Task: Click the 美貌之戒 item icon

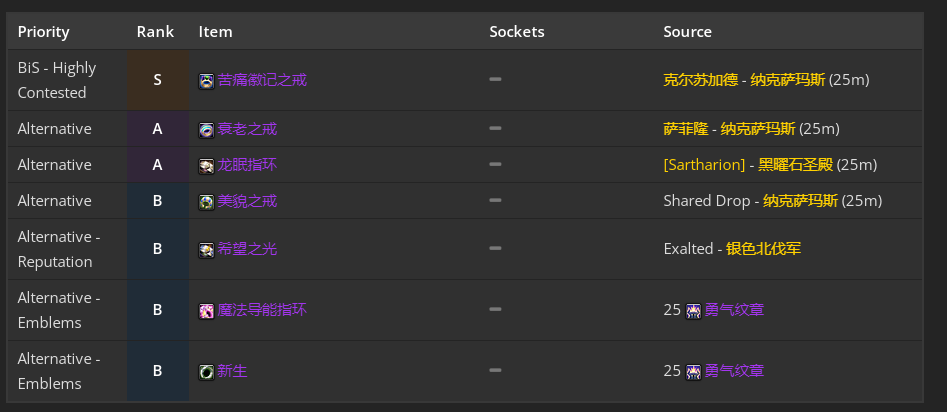Action: pyautogui.click(x=207, y=202)
